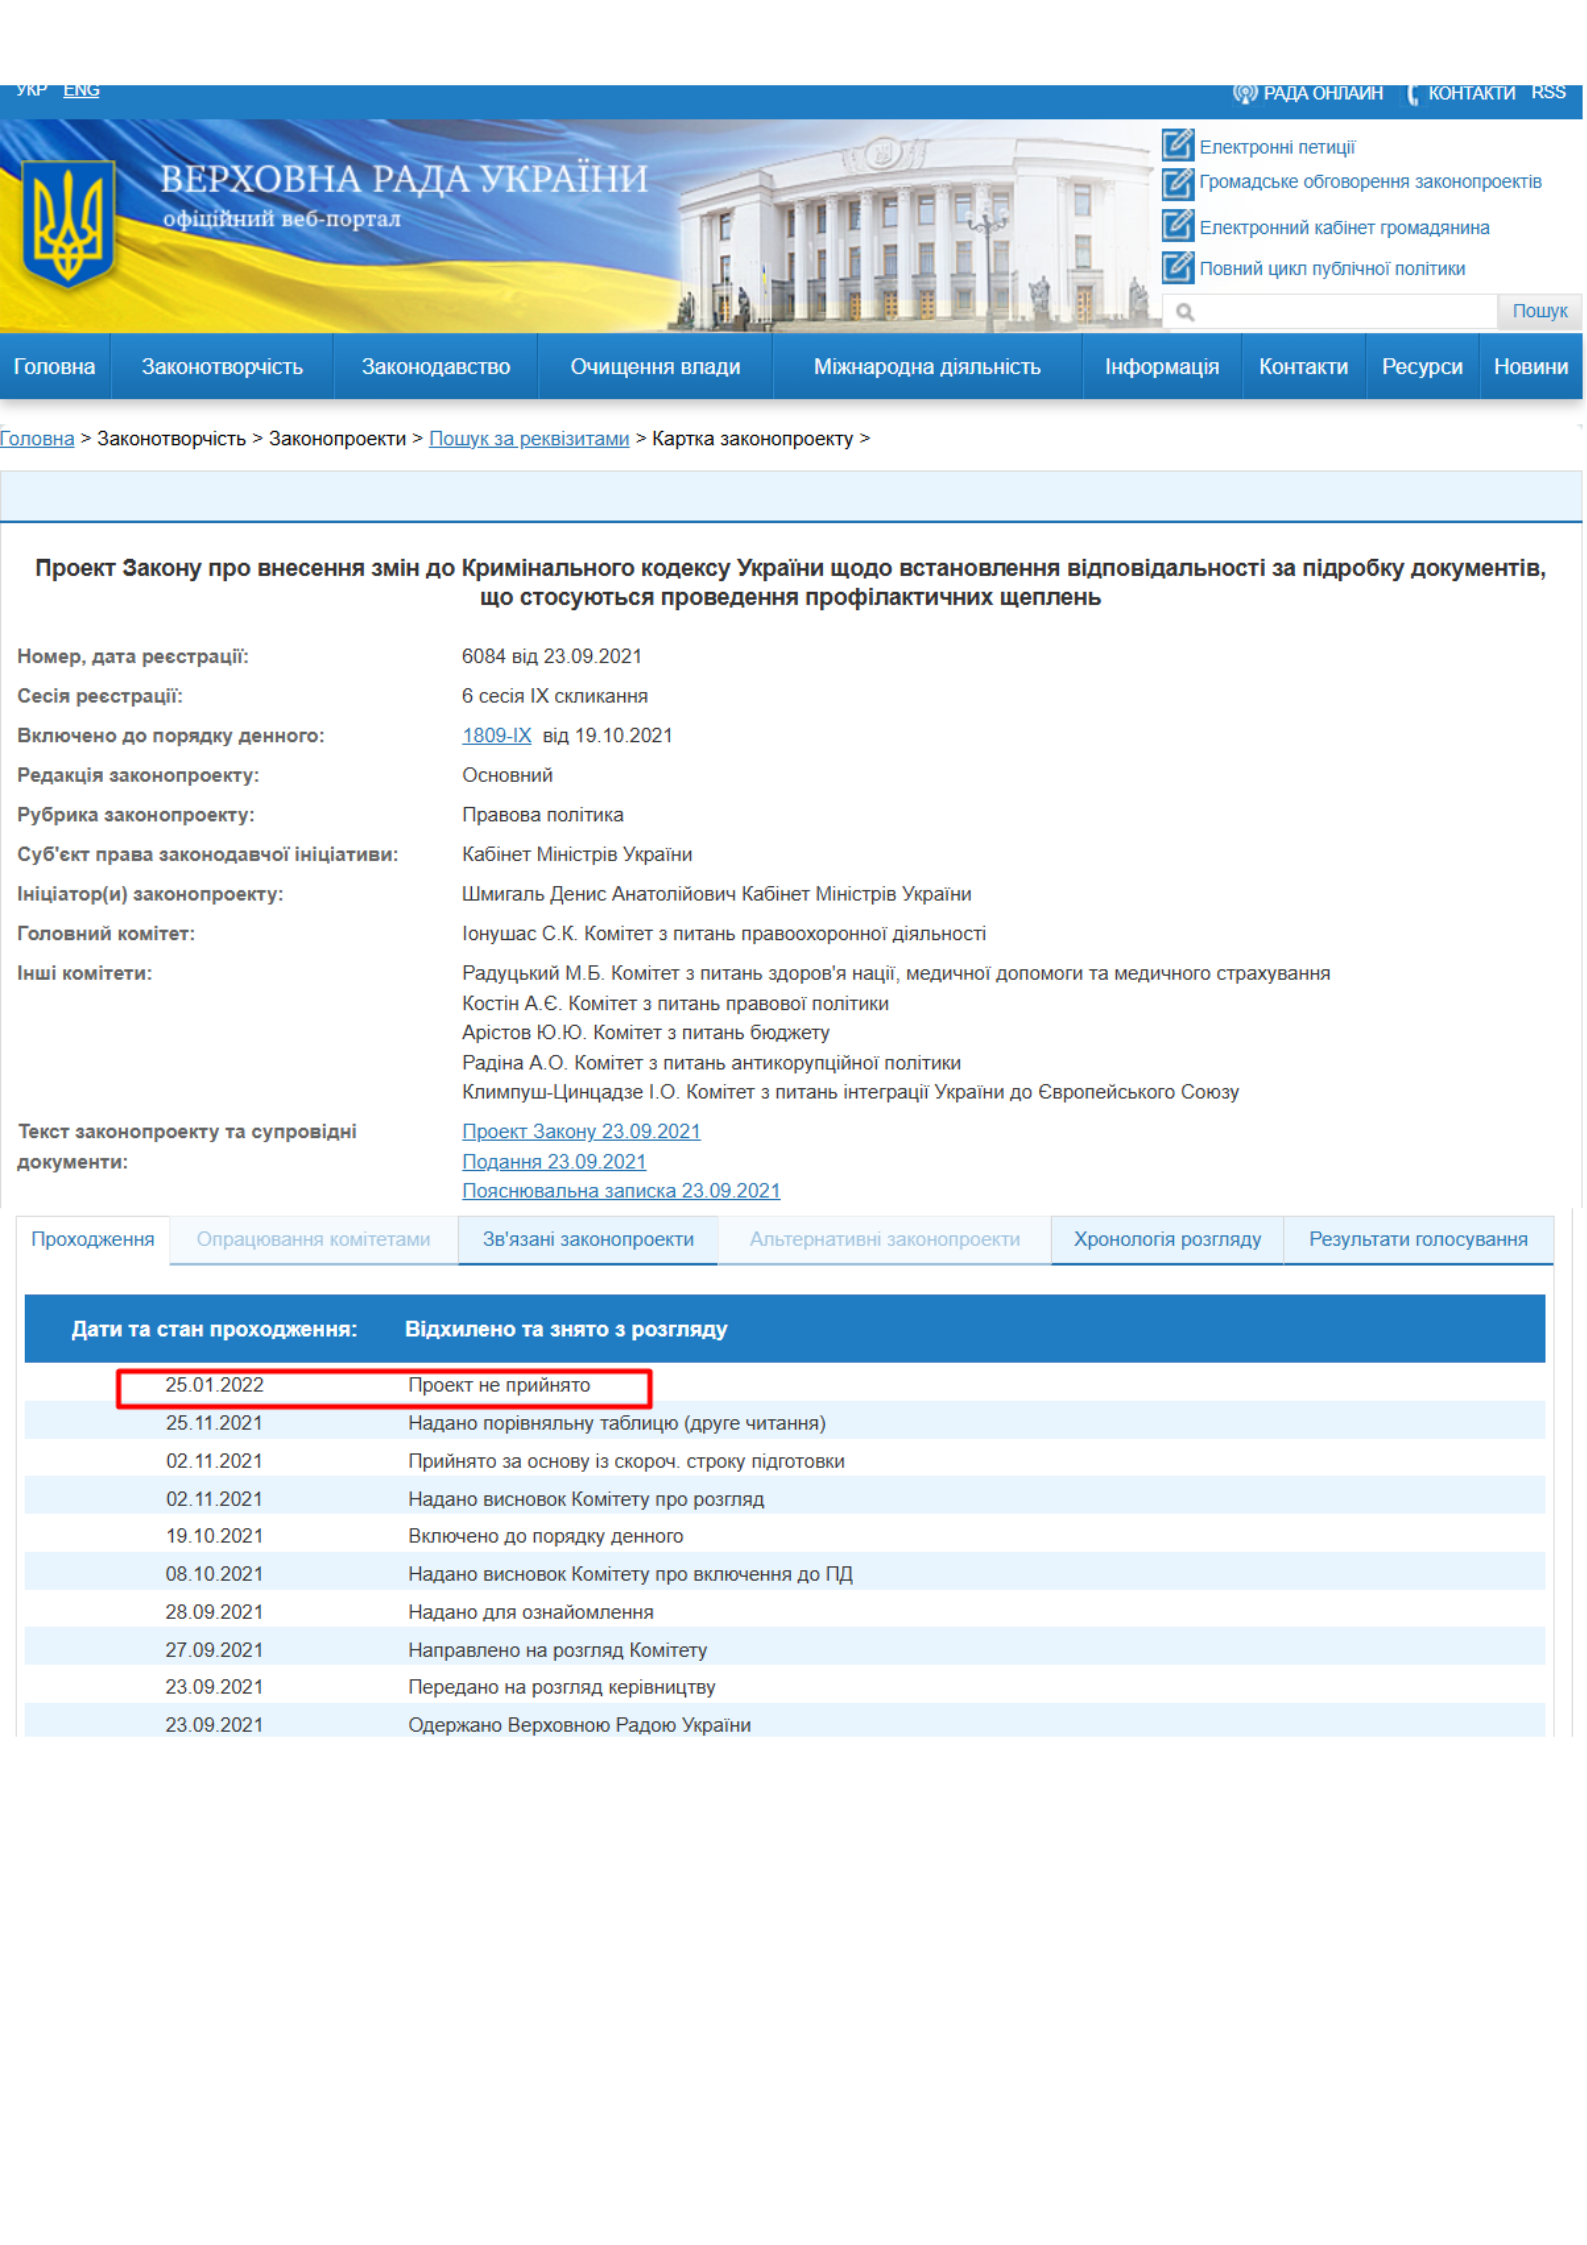Open Повний цикл публічної політики link

click(x=1332, y=269)
